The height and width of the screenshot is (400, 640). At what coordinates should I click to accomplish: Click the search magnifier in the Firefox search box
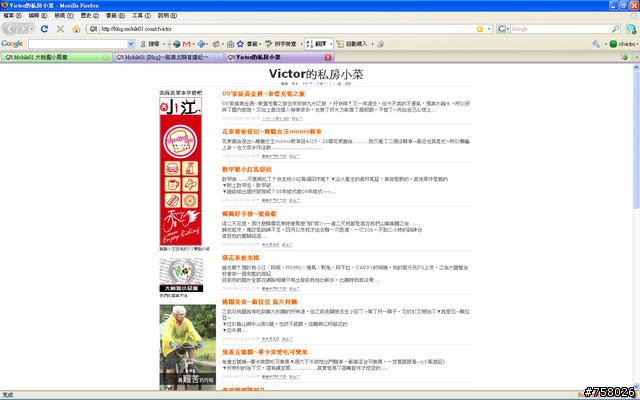[616, 29]
